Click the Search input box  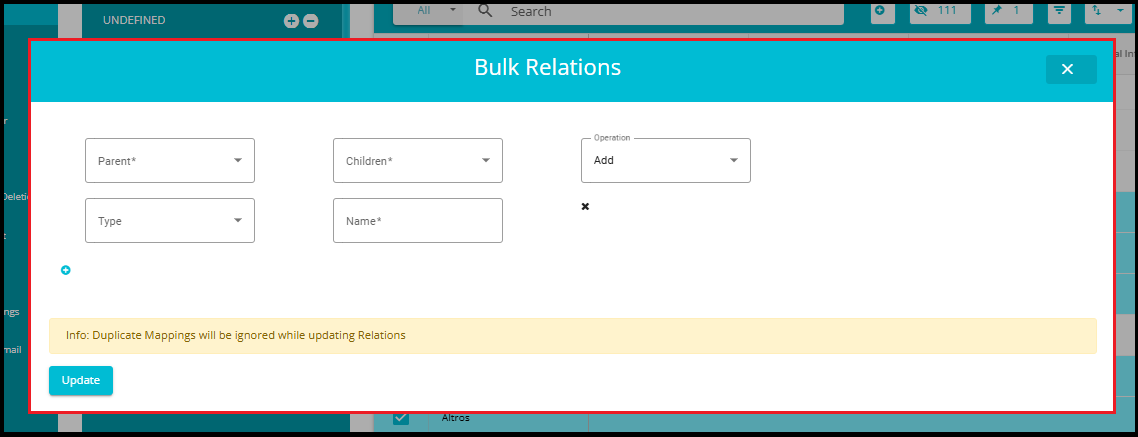[x=653, y=12]
